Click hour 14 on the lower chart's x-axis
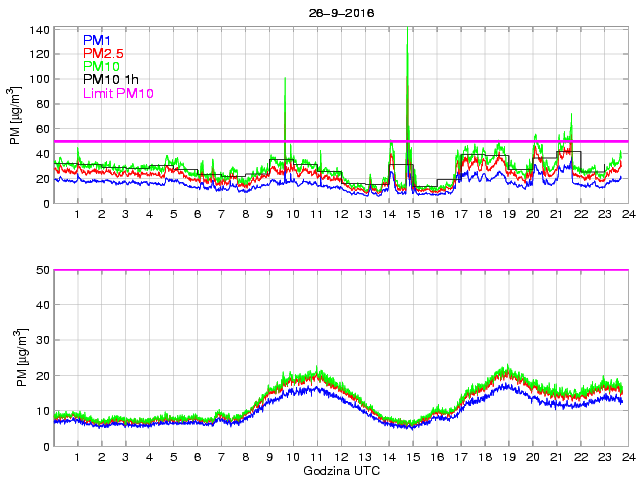 coord(389,457)
